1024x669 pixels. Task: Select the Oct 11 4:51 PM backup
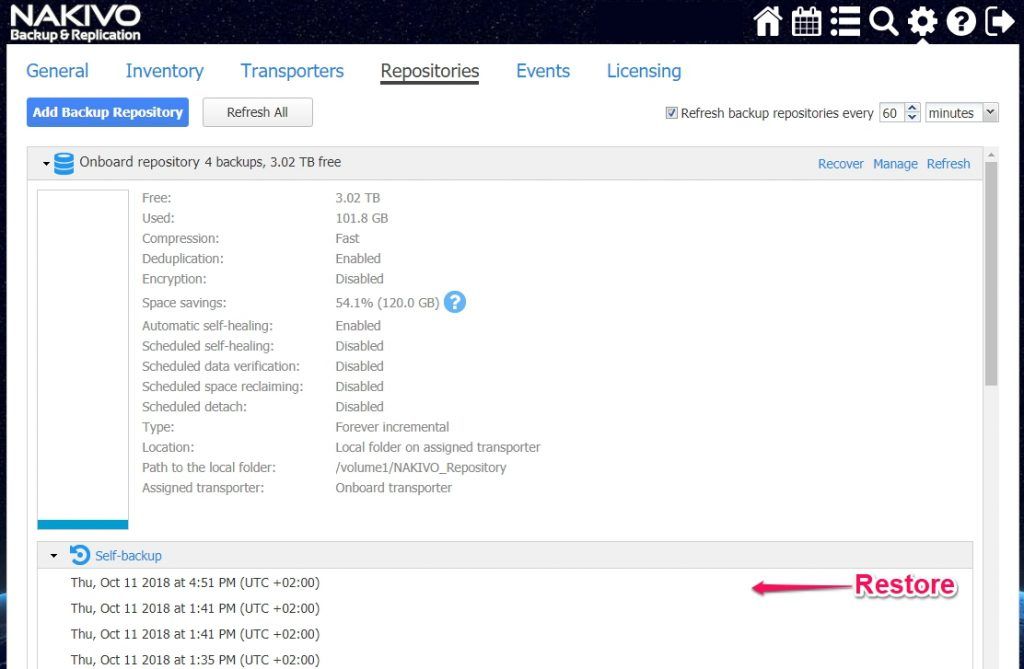pyautogui.click(x=195, y=583)
